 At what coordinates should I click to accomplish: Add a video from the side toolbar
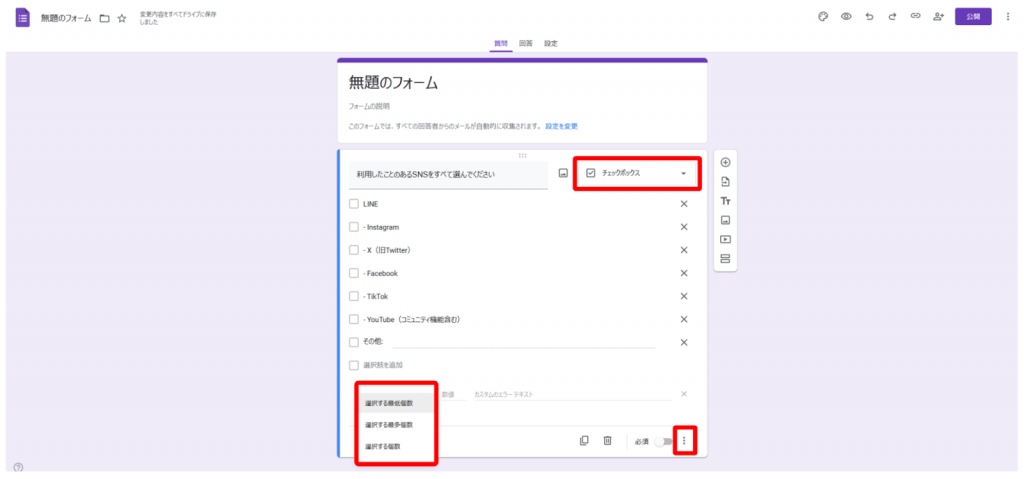725,240
